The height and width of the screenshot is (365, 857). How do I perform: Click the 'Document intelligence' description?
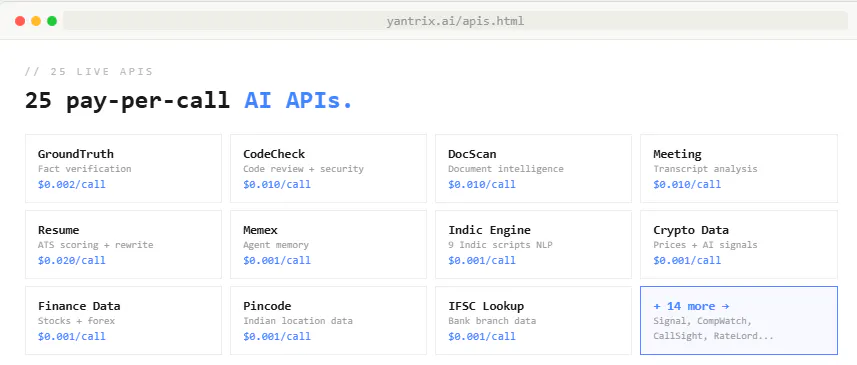(x=506, y=169)
